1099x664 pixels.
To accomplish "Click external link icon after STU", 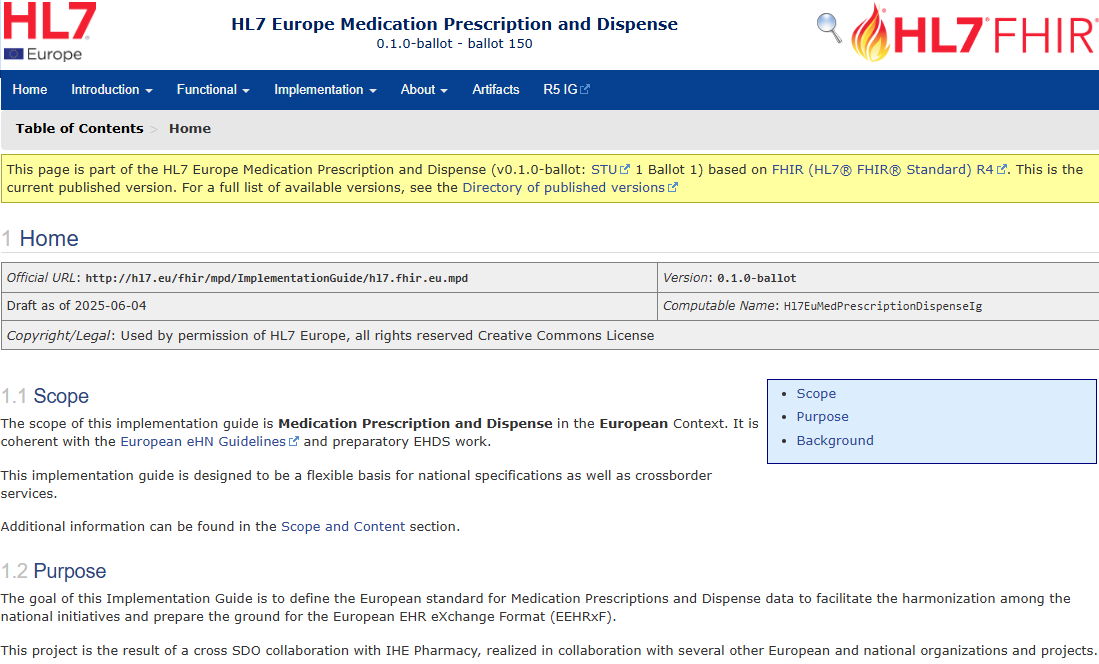I will point(625,170).
